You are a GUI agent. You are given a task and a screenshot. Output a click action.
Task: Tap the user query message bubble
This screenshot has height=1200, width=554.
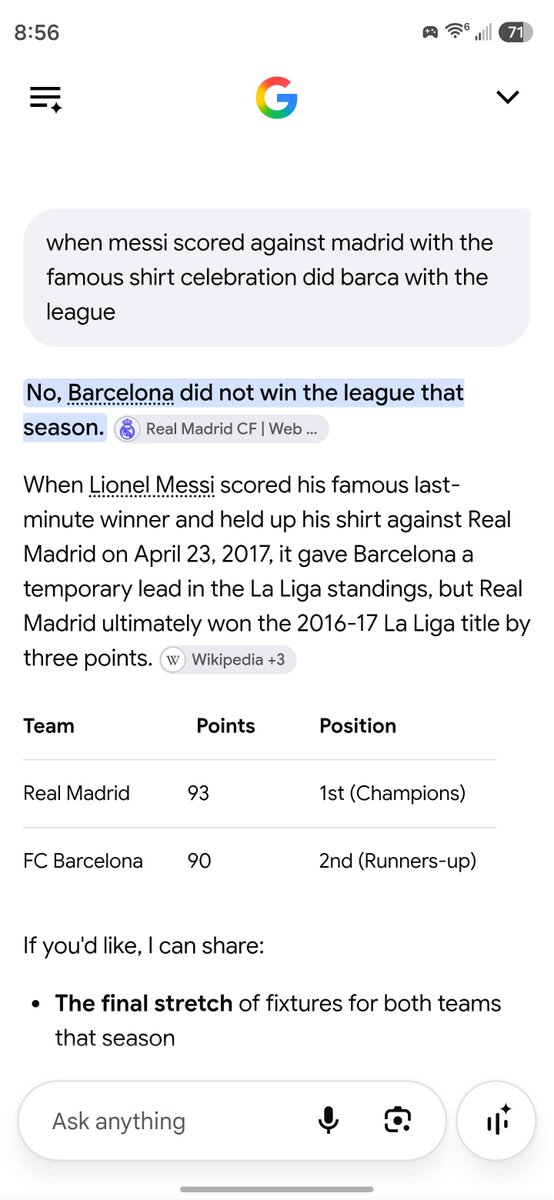pos(277,277)
